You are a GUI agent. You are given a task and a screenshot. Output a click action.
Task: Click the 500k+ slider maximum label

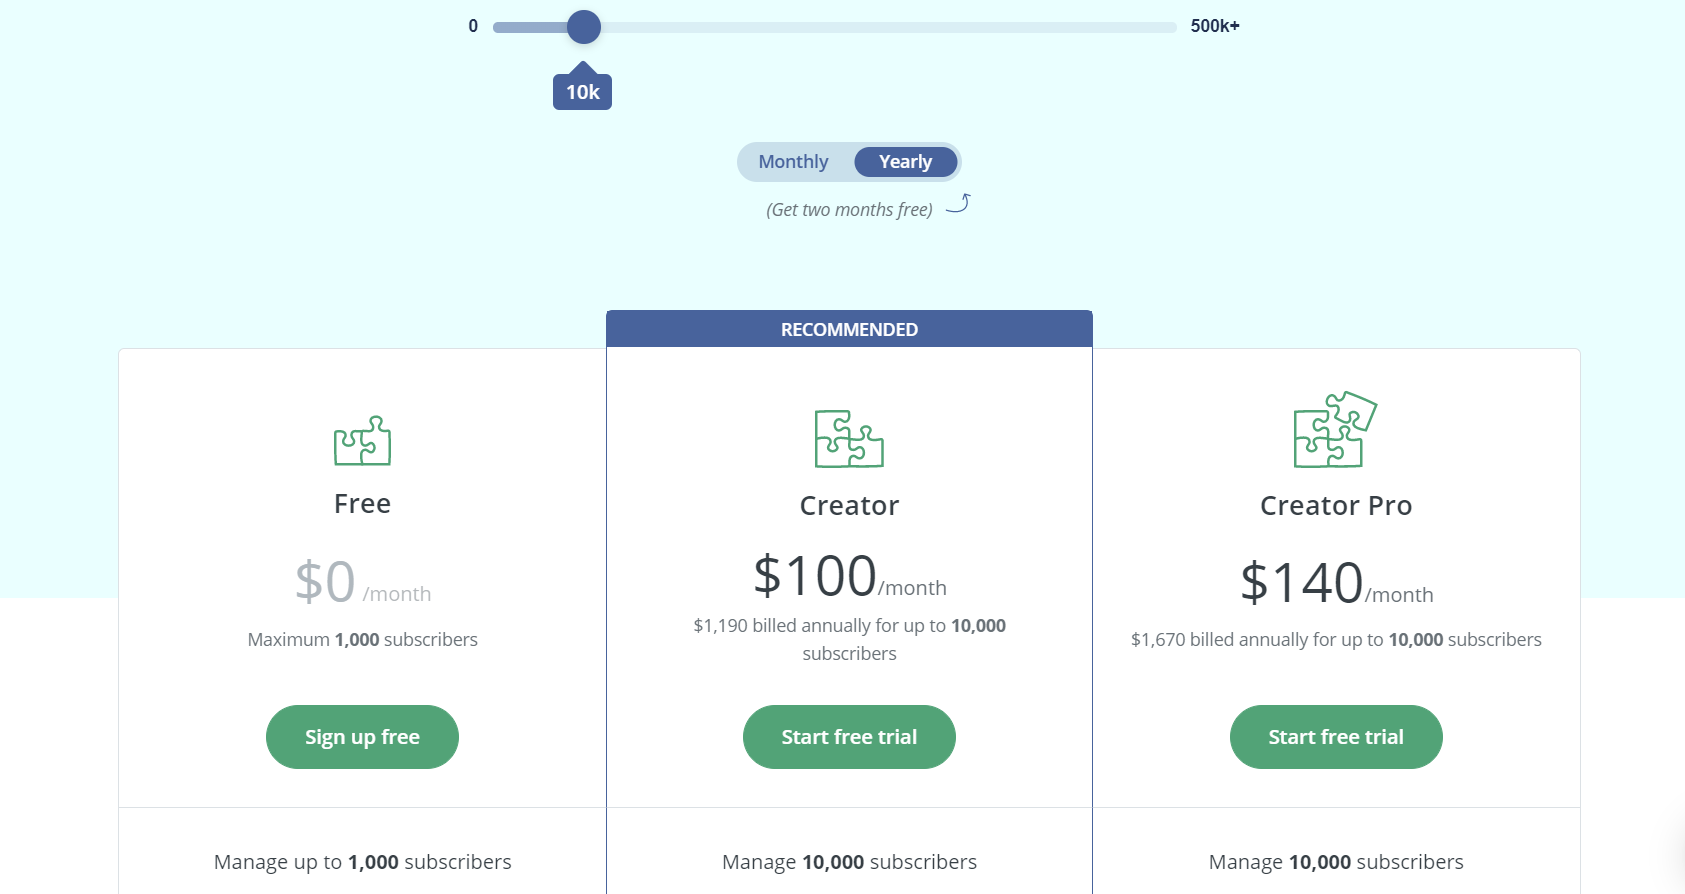click(1215, 26)
